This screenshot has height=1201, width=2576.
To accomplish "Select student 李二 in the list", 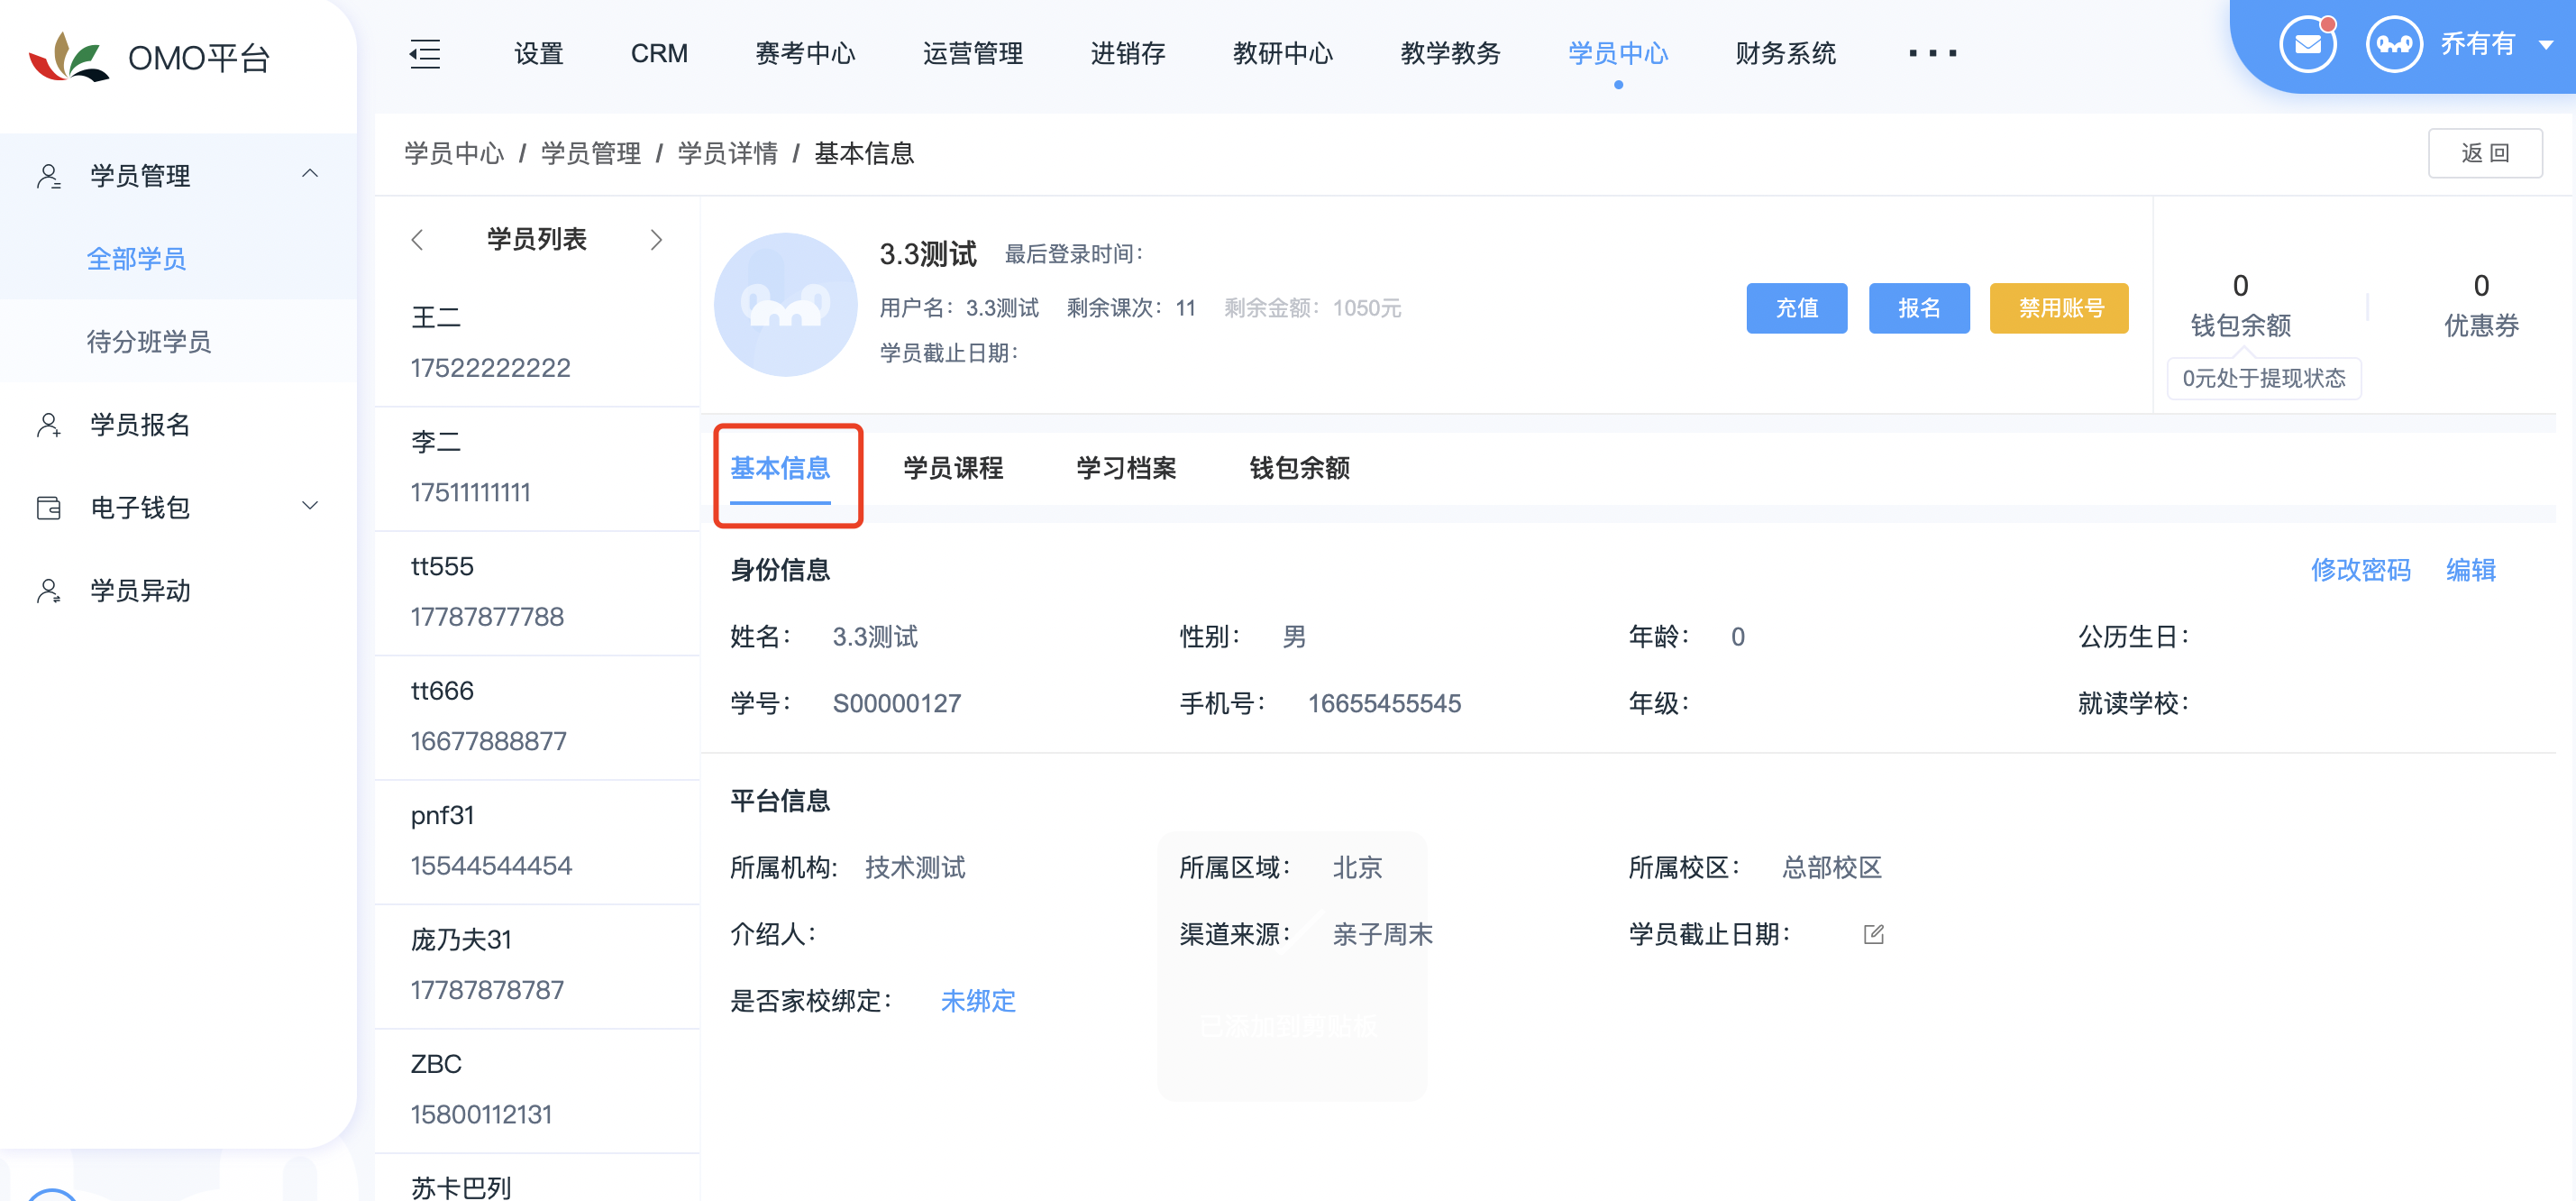I will point(537,468).
